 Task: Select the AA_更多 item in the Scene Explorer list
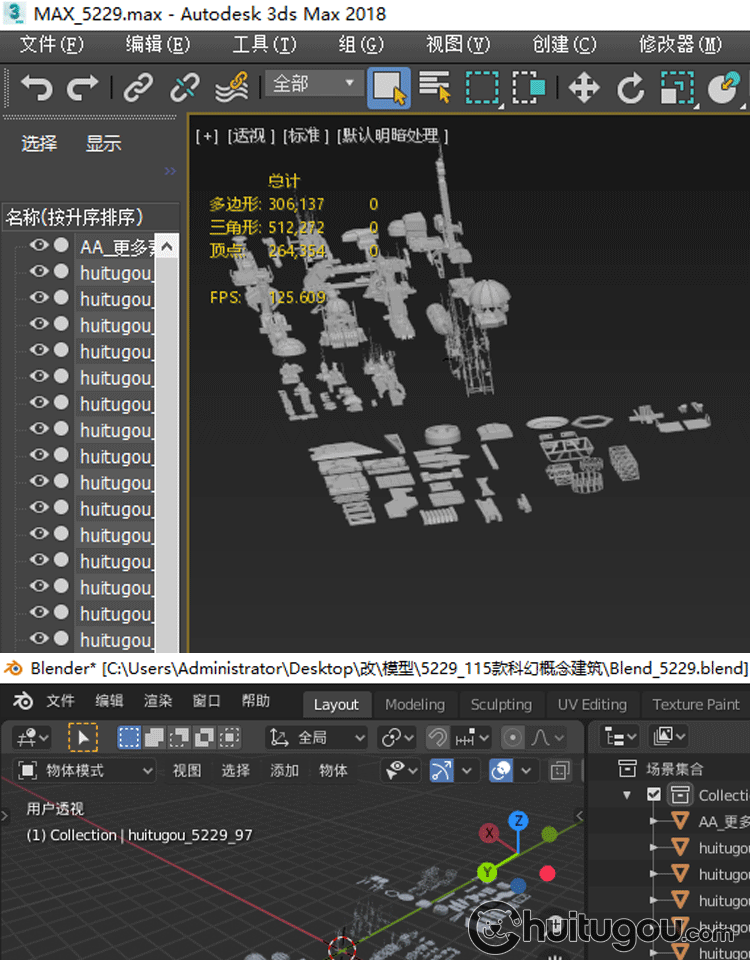click(115, 247)
